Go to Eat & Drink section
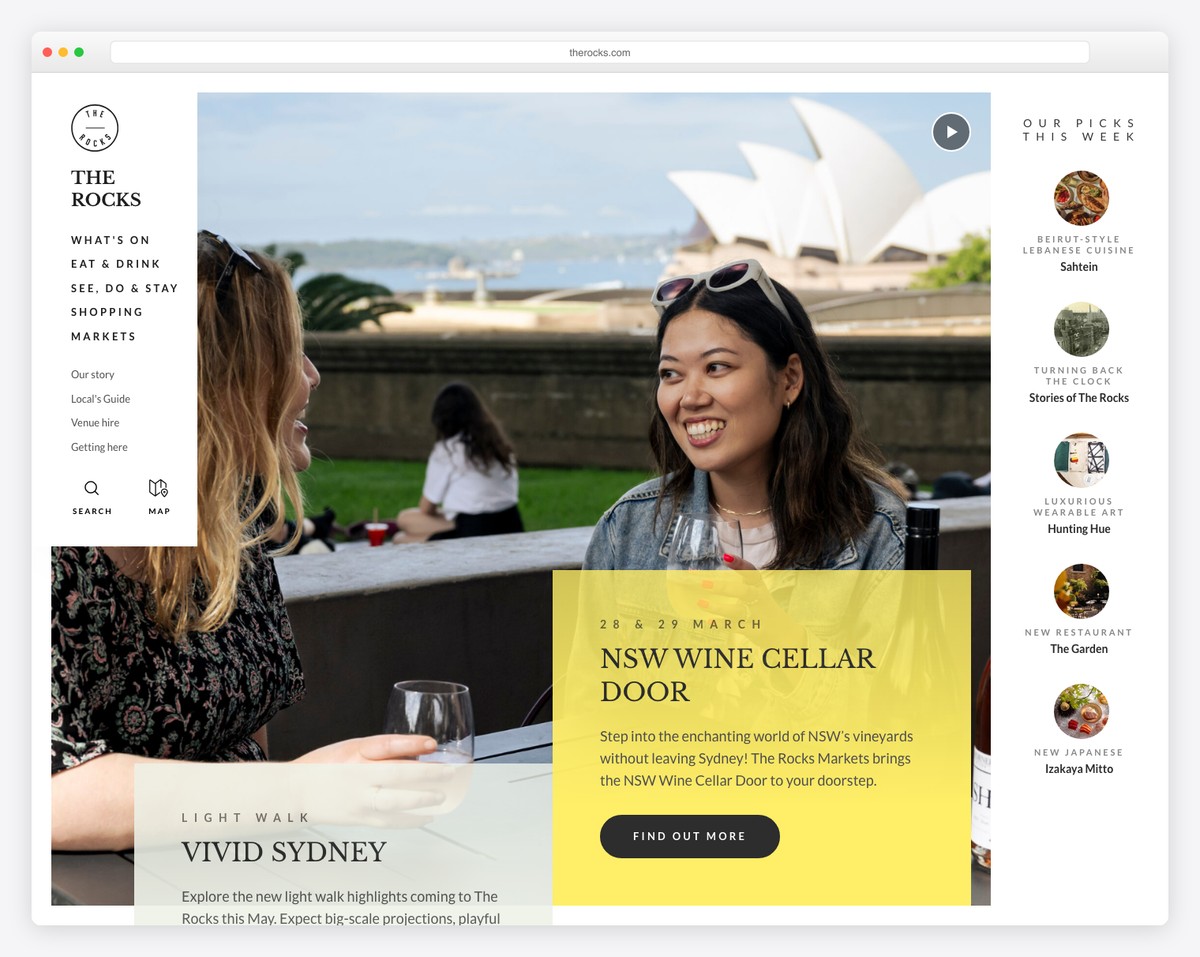Image resolution: width=1200 pixels, height=957 pixels. pos(116,264)
